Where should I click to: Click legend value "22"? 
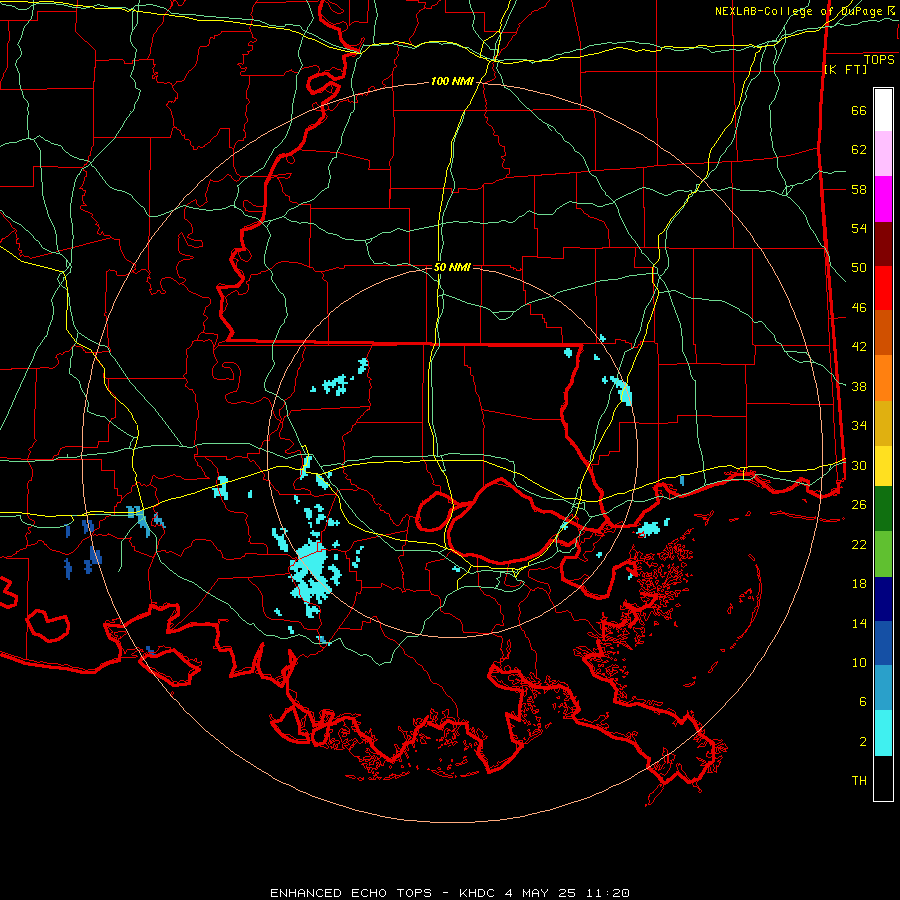[859, 544]
